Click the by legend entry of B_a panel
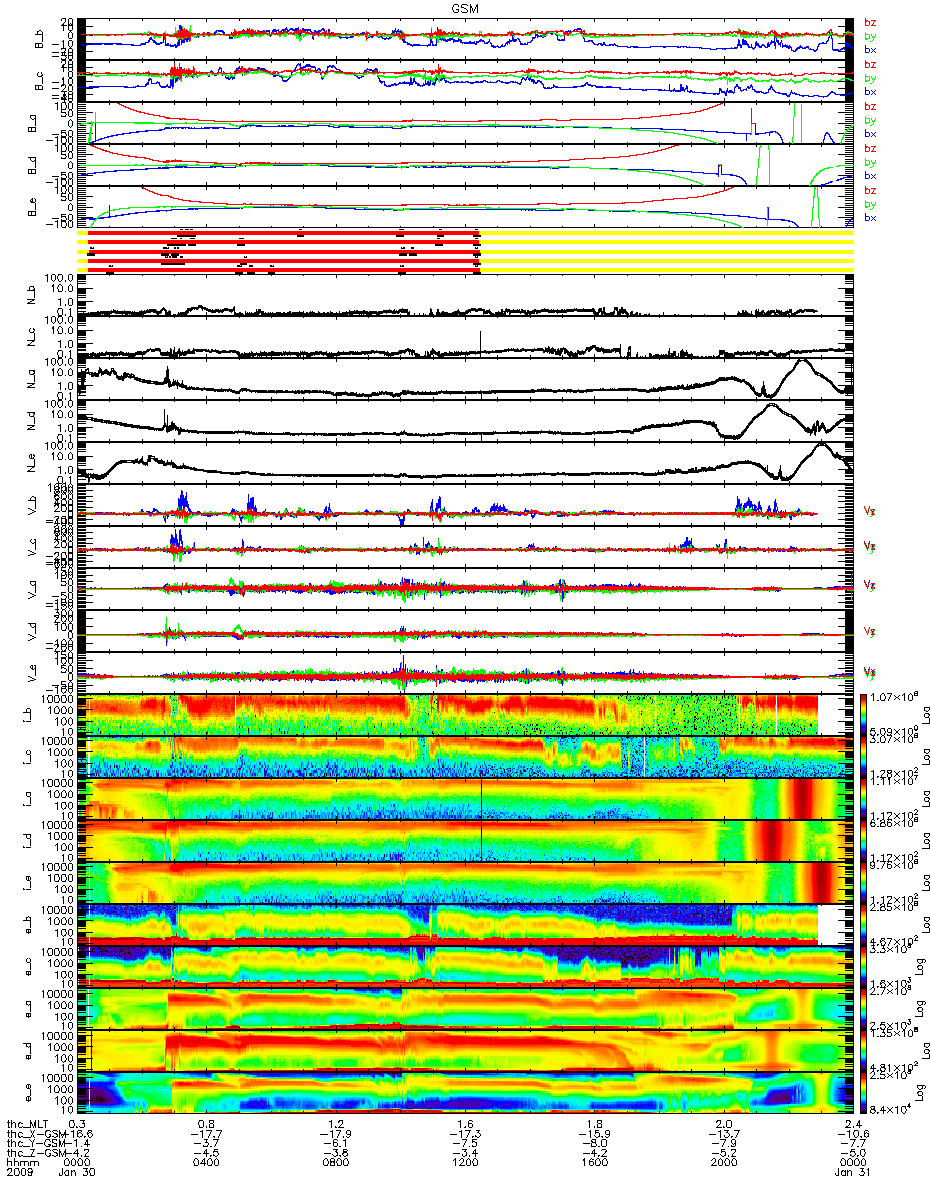930x1200 pixels. click(x=870, y=120)
